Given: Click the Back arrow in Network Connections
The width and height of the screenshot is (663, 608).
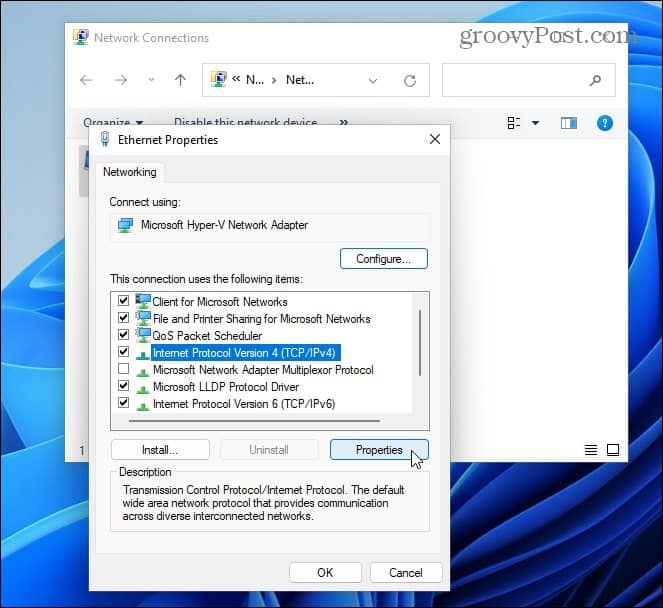Looking at the screenshot, I should (86, 80).
